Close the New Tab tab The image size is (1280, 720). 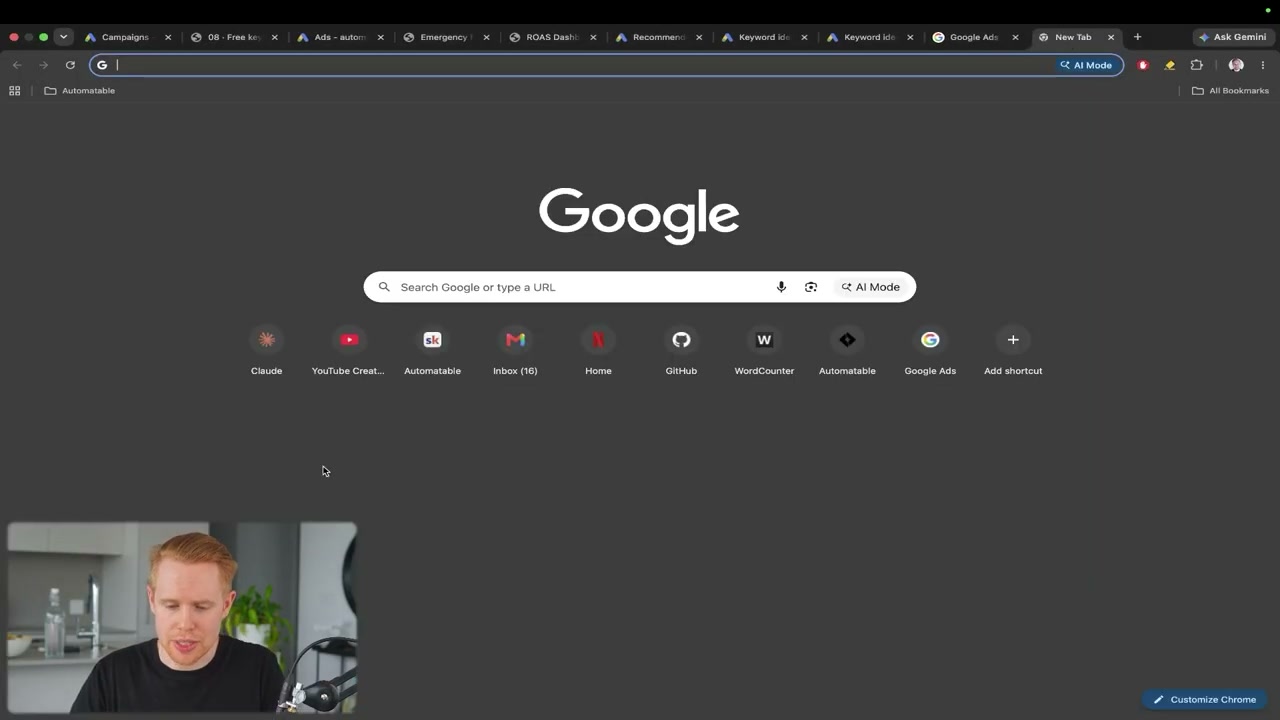1111,37
